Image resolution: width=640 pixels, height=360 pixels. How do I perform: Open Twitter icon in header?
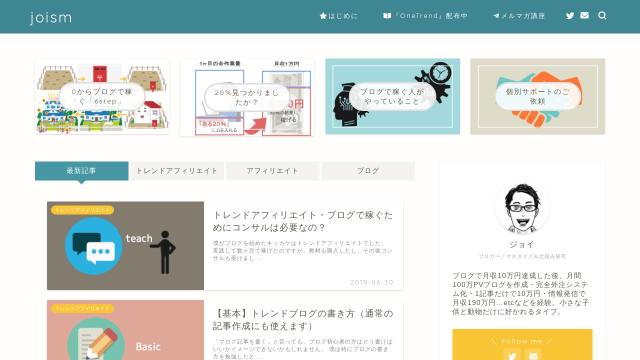tap(570, 16)
